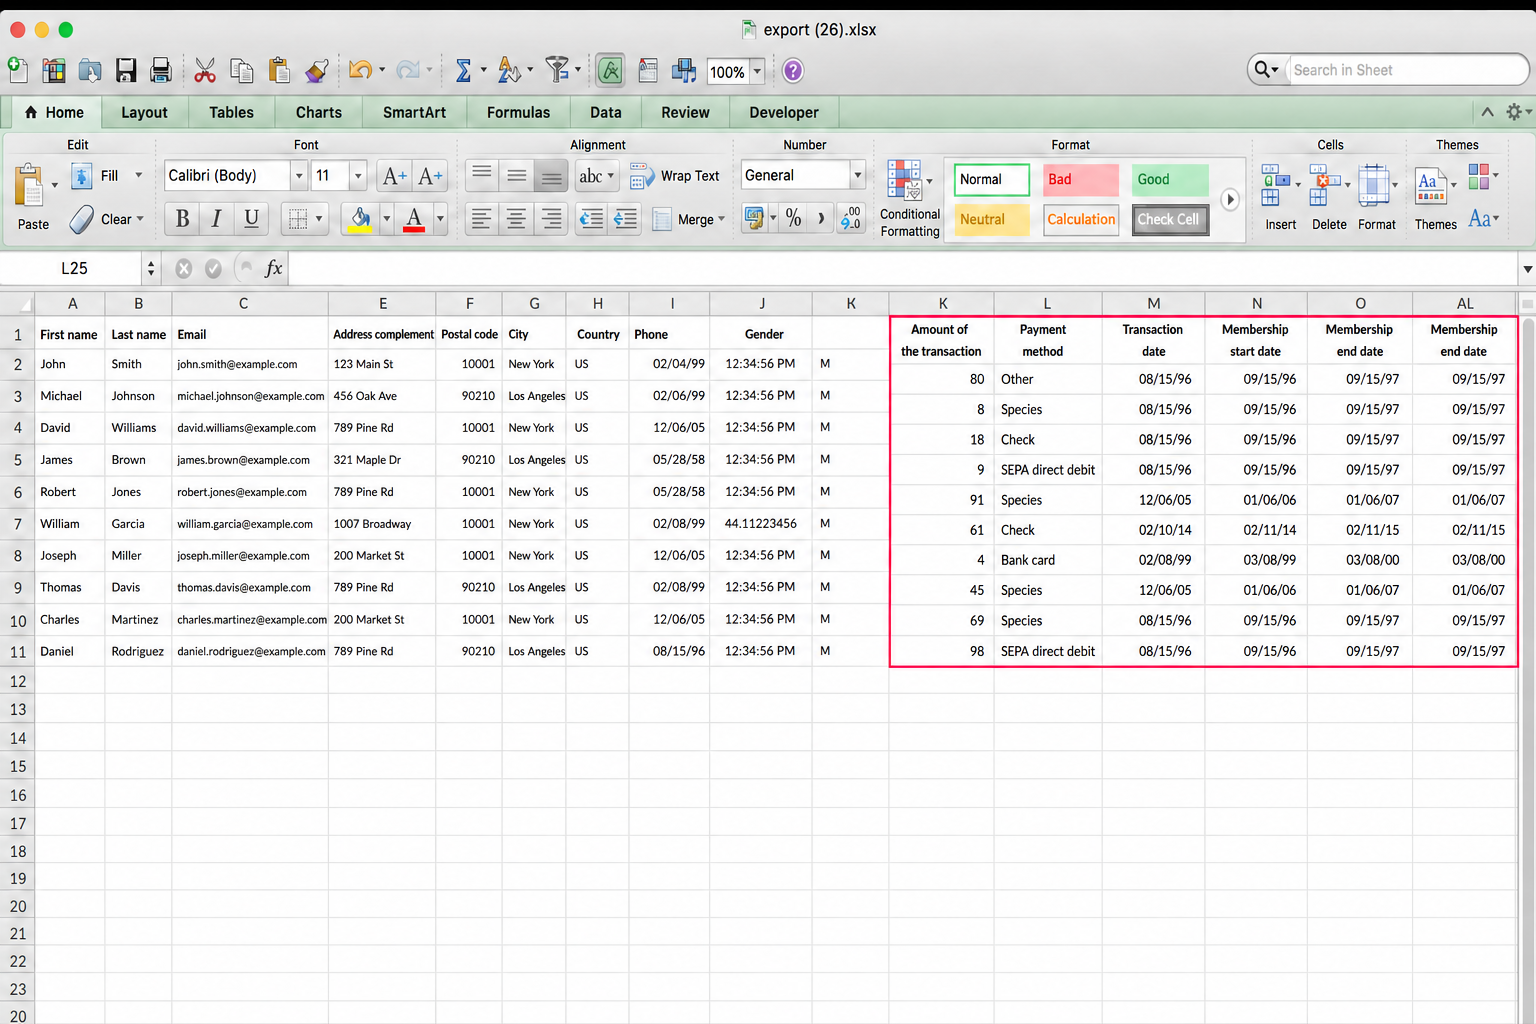Toggle Italic formatting button

pos(216,218)
